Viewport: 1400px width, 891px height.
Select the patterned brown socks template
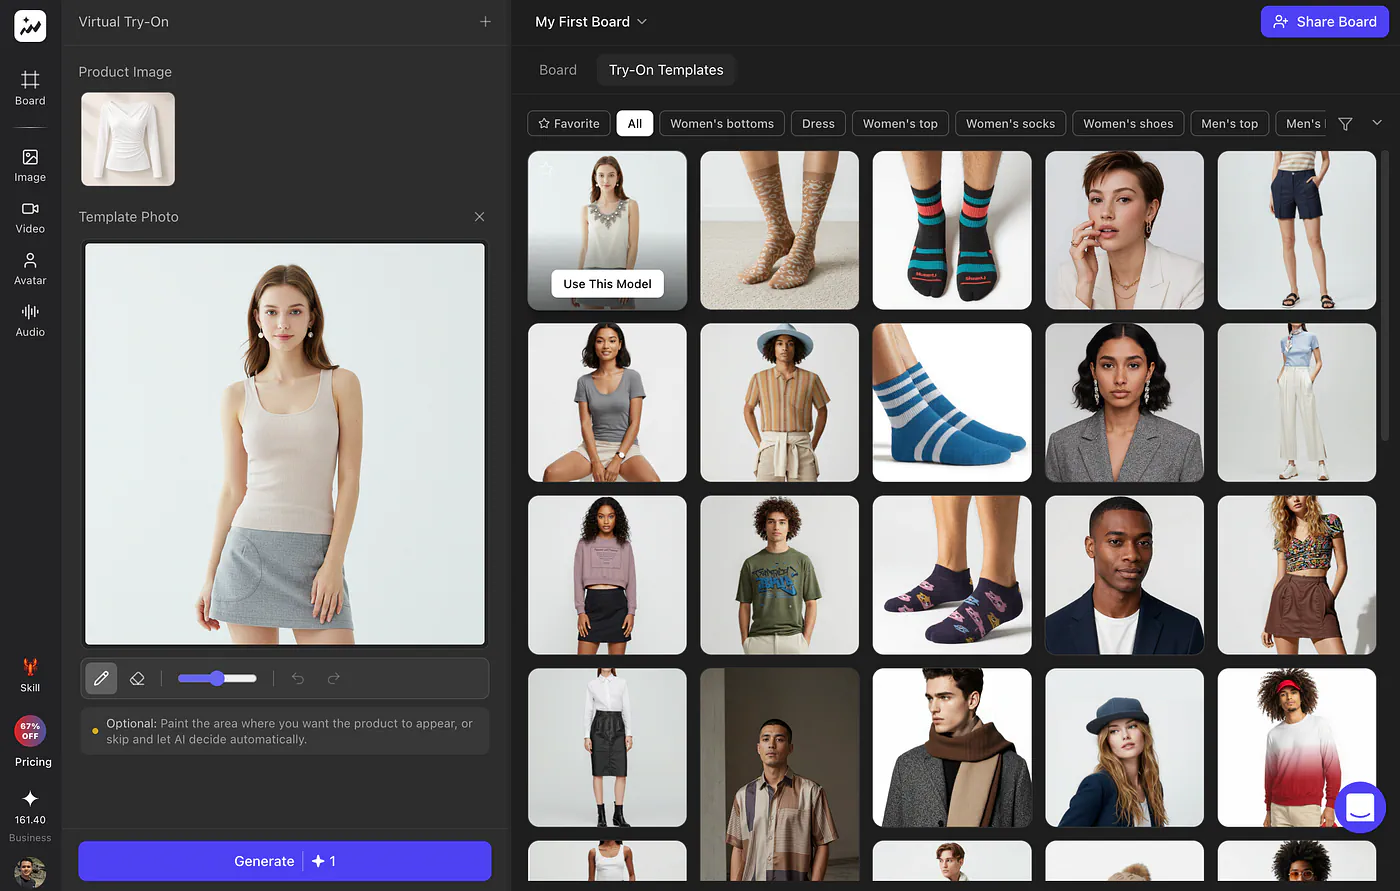[x=780, y=230]
